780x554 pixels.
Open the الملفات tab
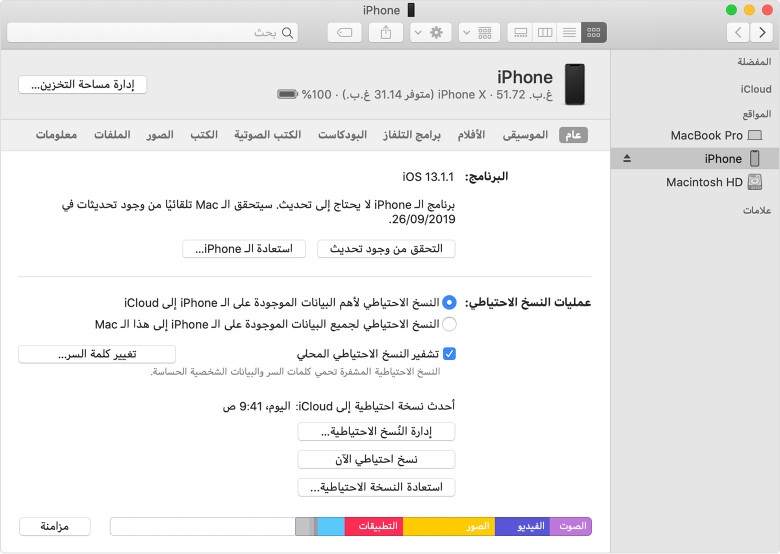tap(112, 135)
